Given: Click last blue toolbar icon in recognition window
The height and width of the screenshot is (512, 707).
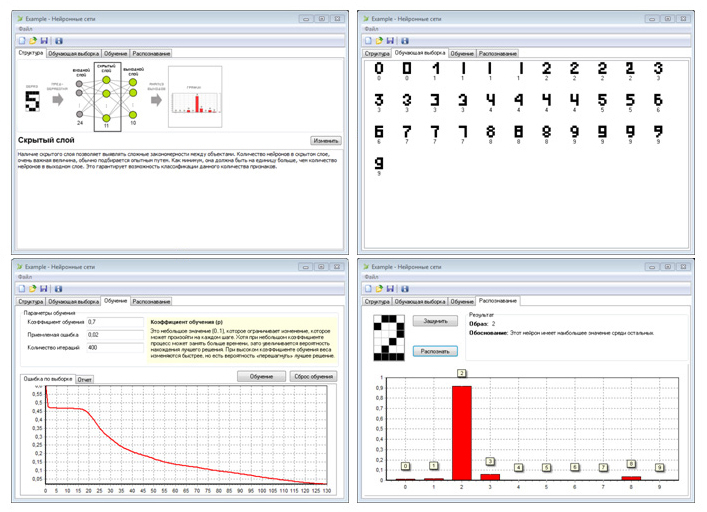Looking at the screenshot, I should pos(405,288).
